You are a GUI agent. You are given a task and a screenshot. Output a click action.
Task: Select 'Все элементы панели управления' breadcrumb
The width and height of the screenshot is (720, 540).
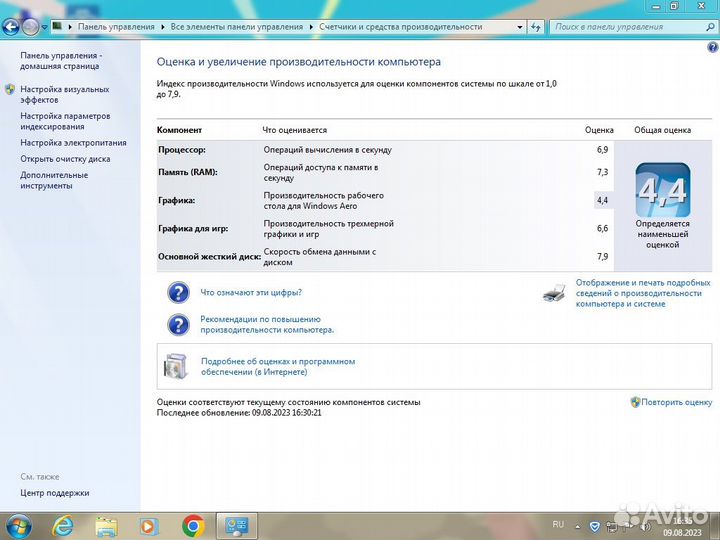tap(236, 27)
